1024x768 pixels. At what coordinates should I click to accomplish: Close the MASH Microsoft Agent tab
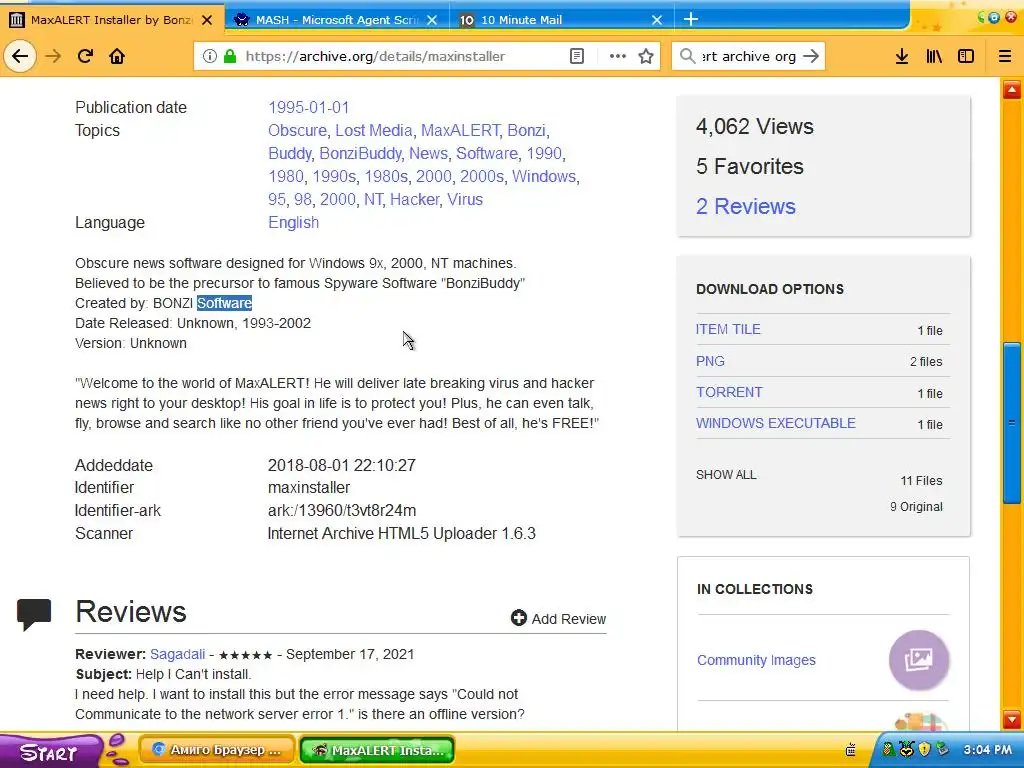(432, 20)
